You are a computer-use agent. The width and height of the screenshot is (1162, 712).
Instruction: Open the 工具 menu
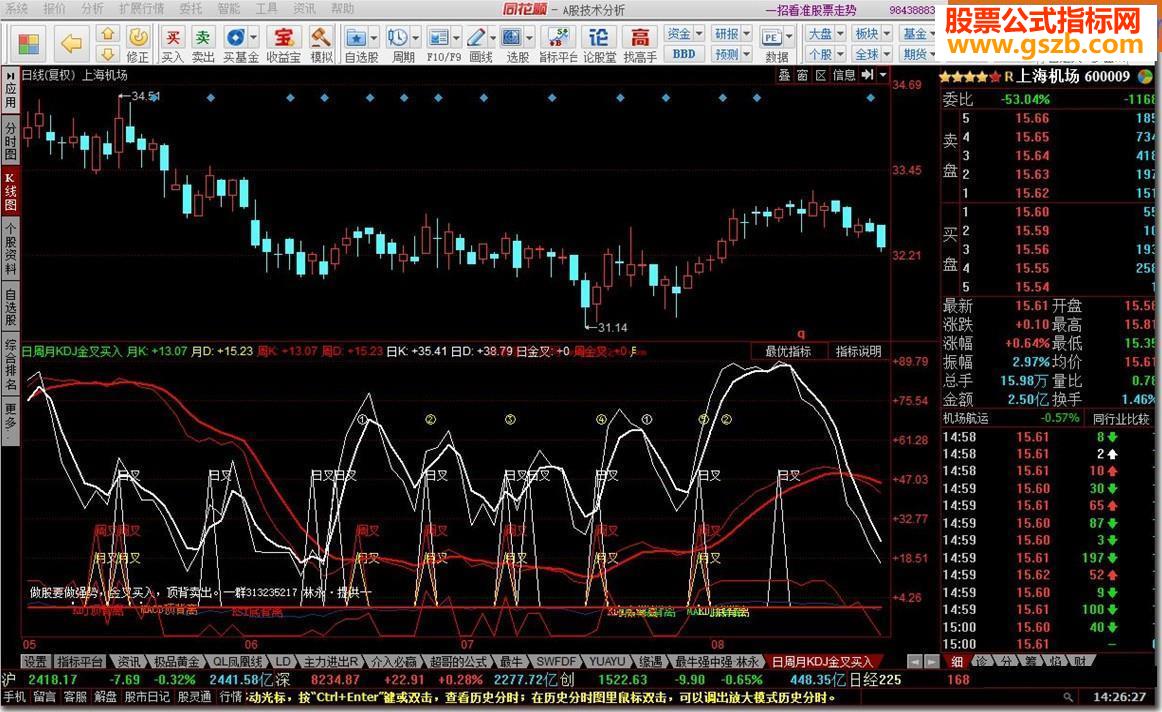pyautogui.click(x=265, y=9)
